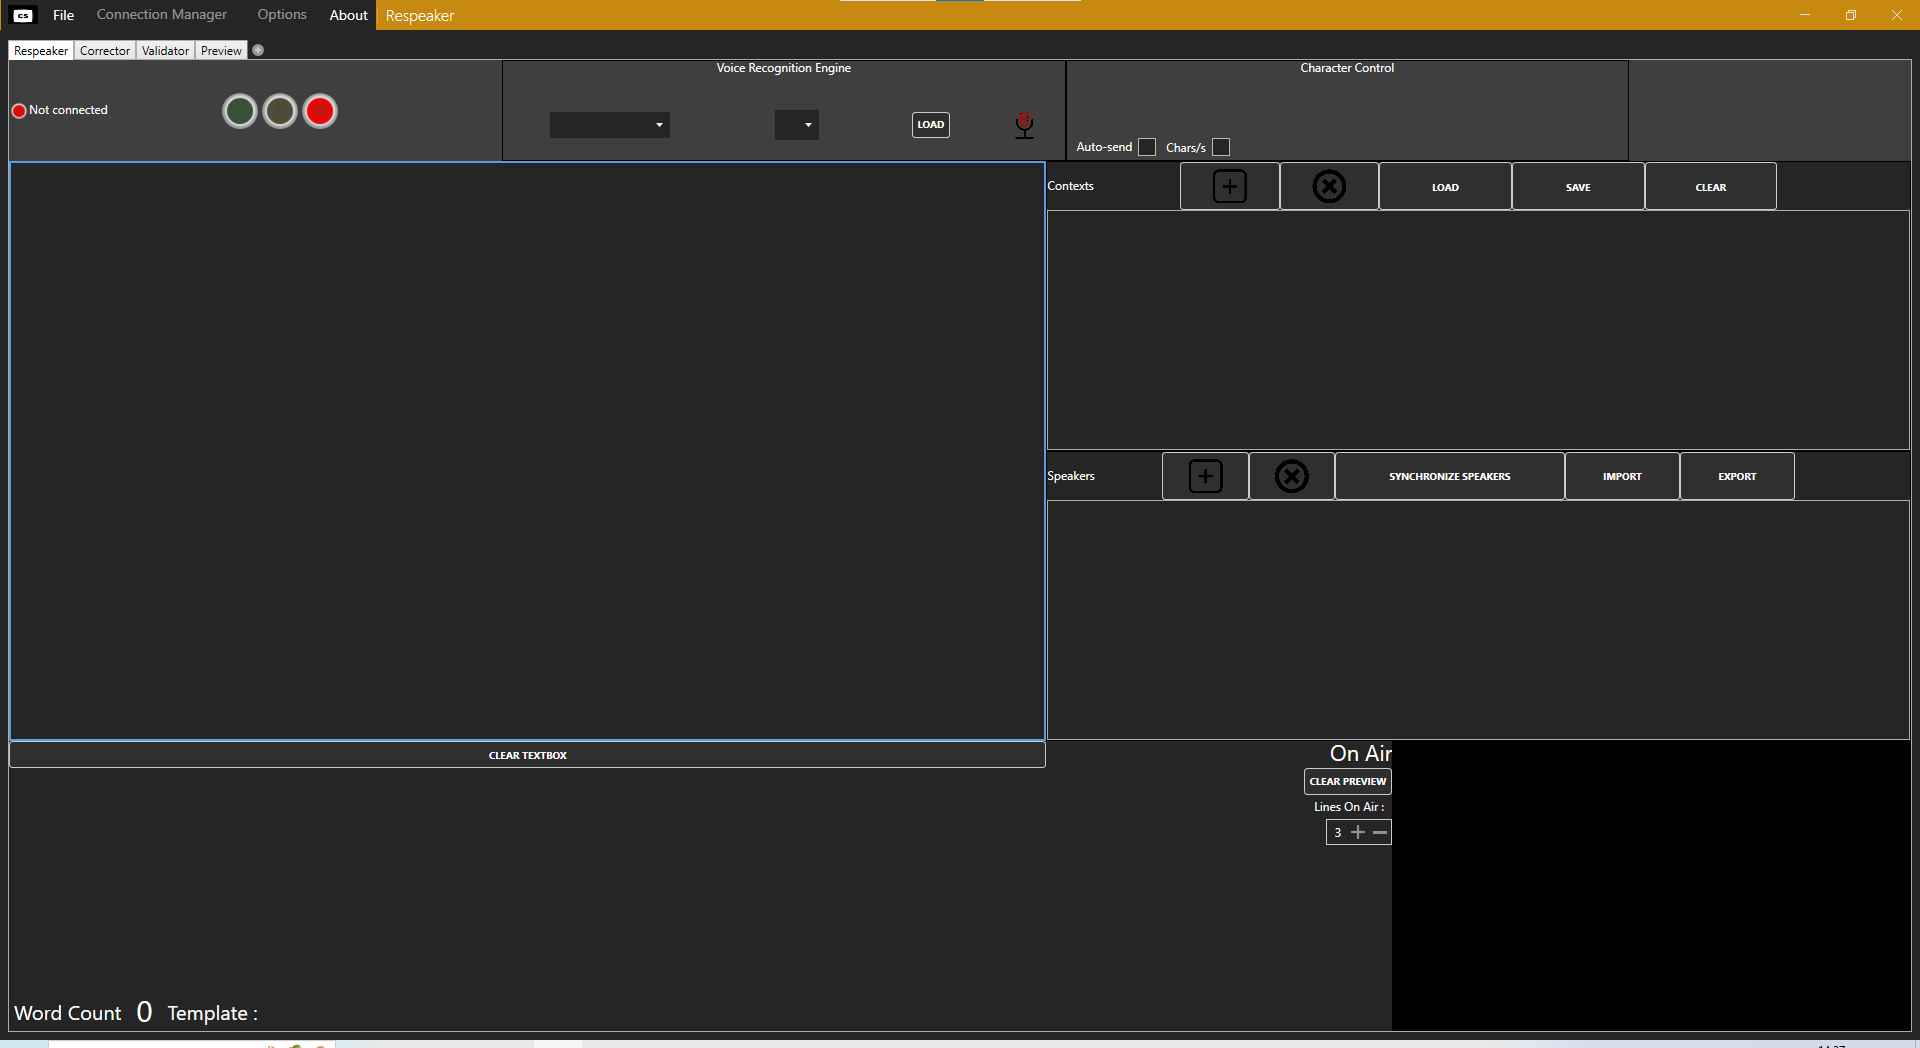Click the green circle status button
This screenshot has width=1920, height=1048.
pyautogui.click(x=240, y=111)
